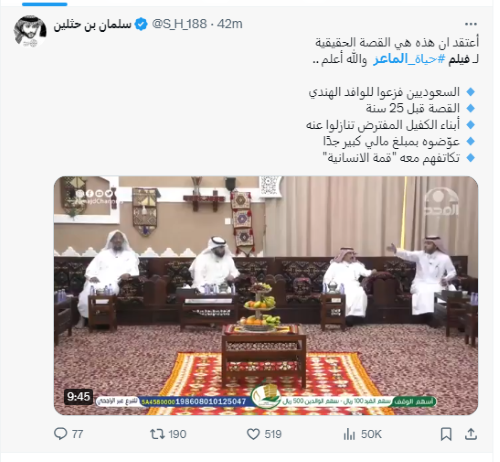Screen dimensions: 500x462
Task: Open the reply icon with 77 comments
Action: pyautogui.click(x=60, y=434)
